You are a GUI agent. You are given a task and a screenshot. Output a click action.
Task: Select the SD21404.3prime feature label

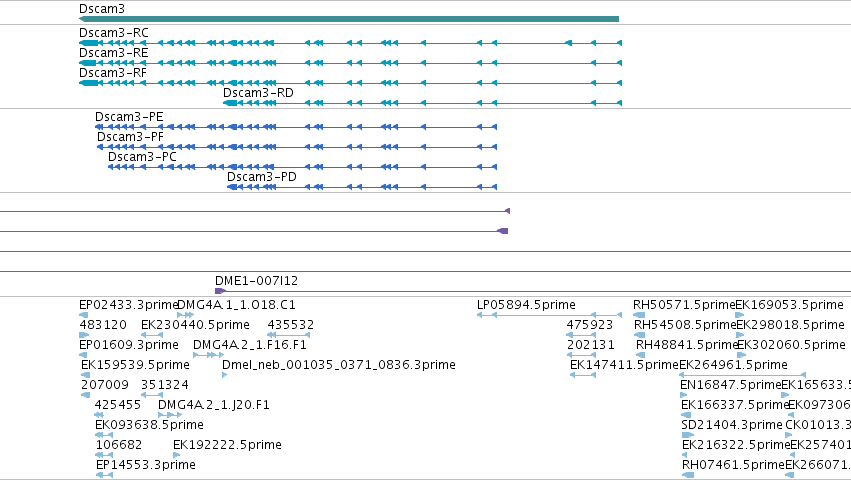[x=732, y=425]
